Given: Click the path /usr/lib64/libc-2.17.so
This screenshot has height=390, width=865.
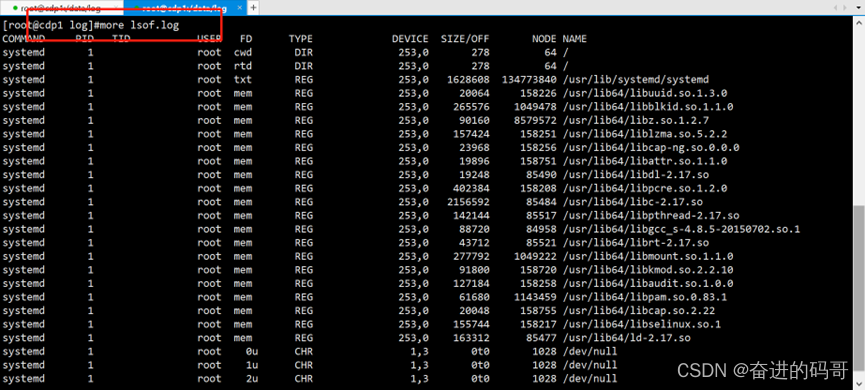Looking at the screenshot, I should [632, 202].
